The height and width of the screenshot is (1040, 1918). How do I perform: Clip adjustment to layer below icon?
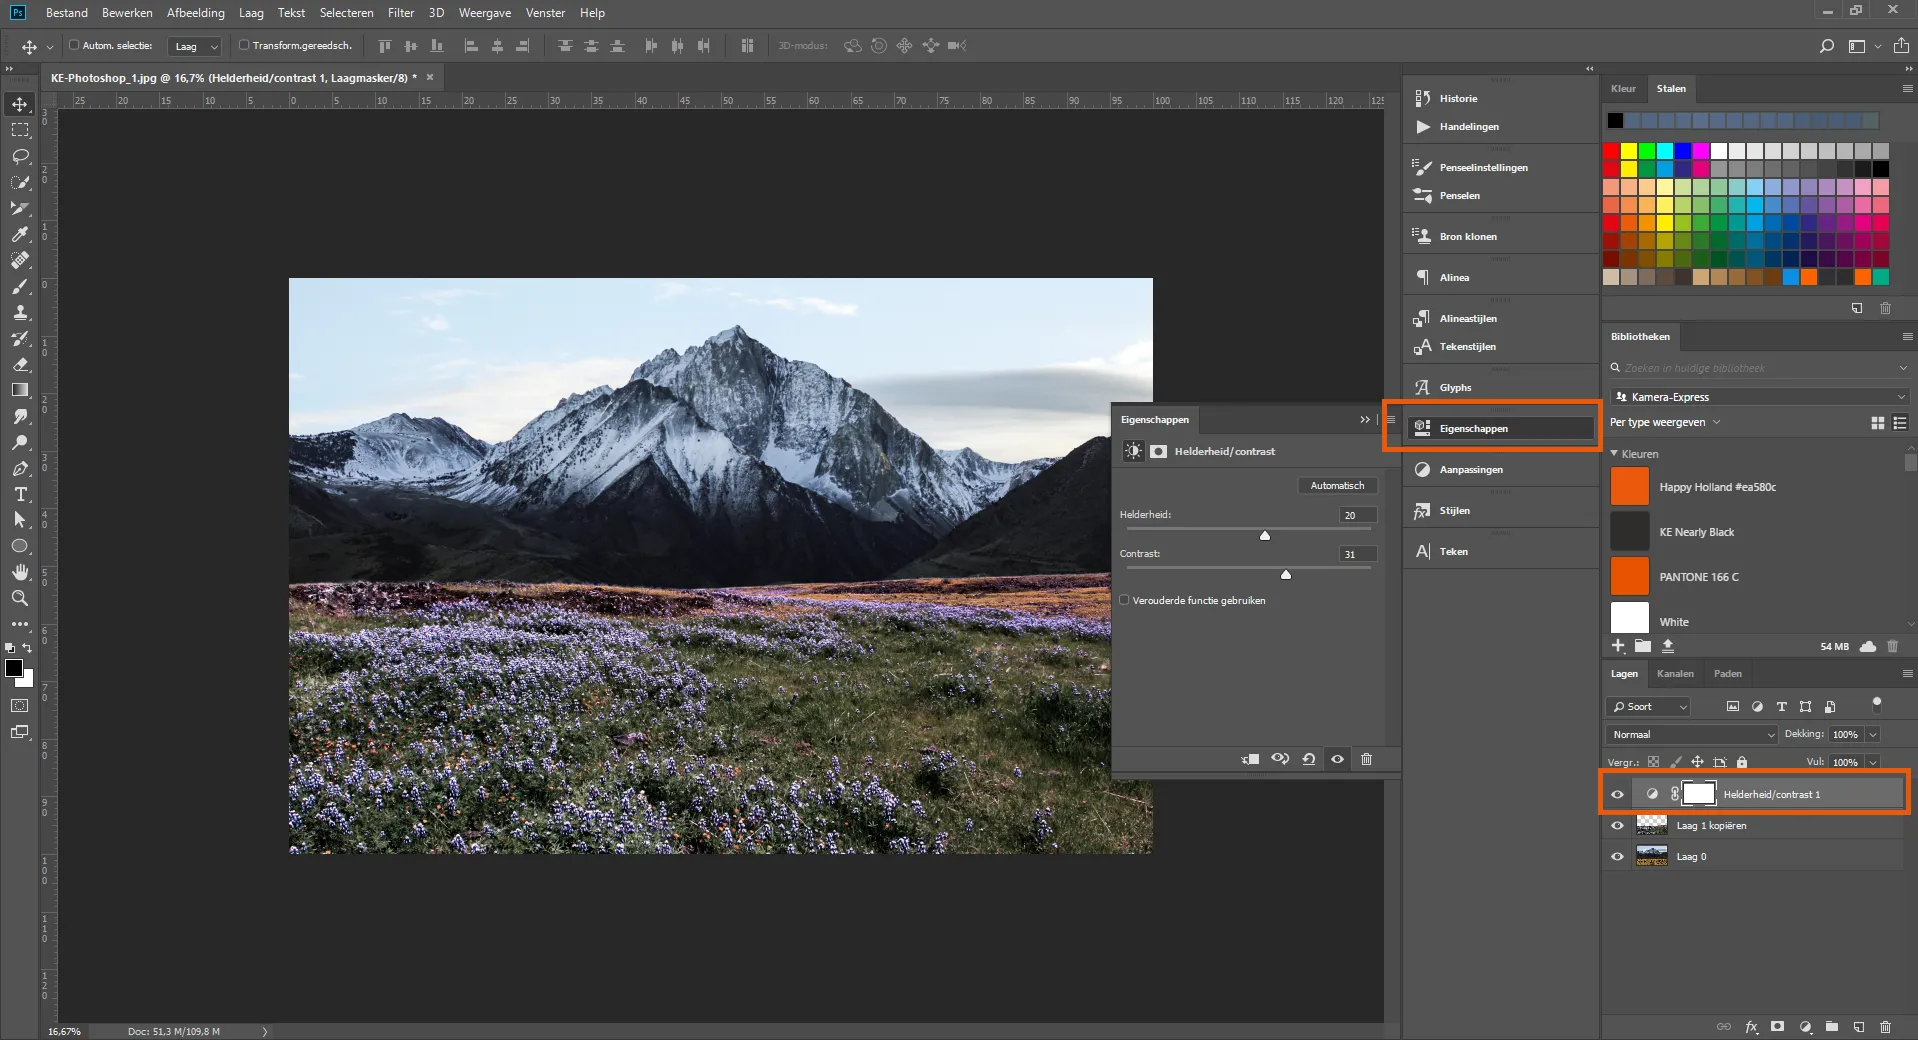pyautogui.click(x=1250, y=759)
